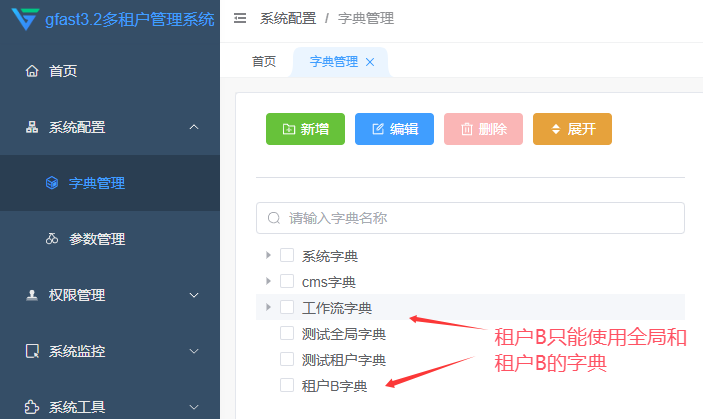703x419 pixels.
Task: Open 参数管理 in the sidebar
Action: pyautogui.click(x=96, y=239)
